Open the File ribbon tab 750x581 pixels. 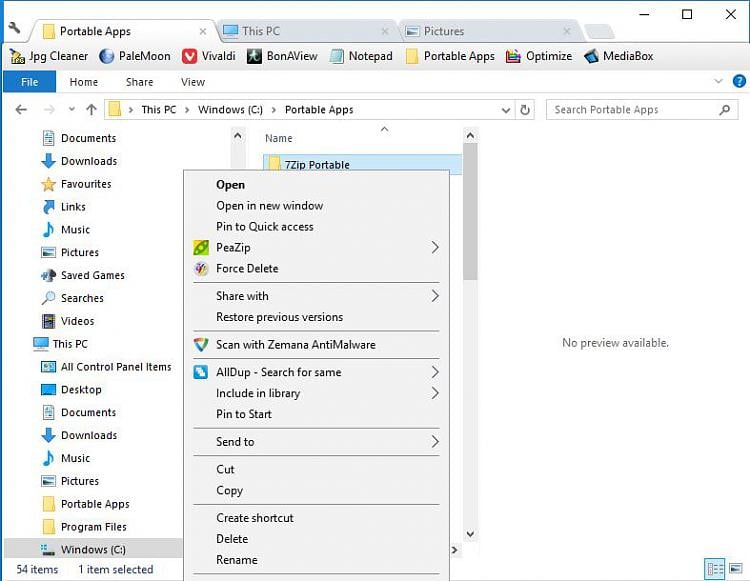click(29, 82)
